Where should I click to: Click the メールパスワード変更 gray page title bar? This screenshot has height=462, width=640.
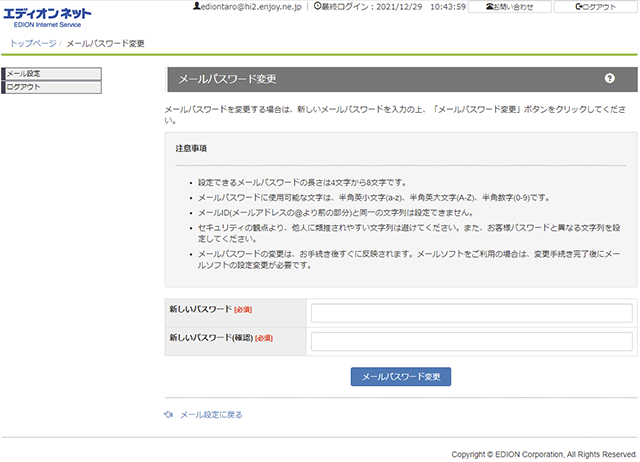point(402,79)
